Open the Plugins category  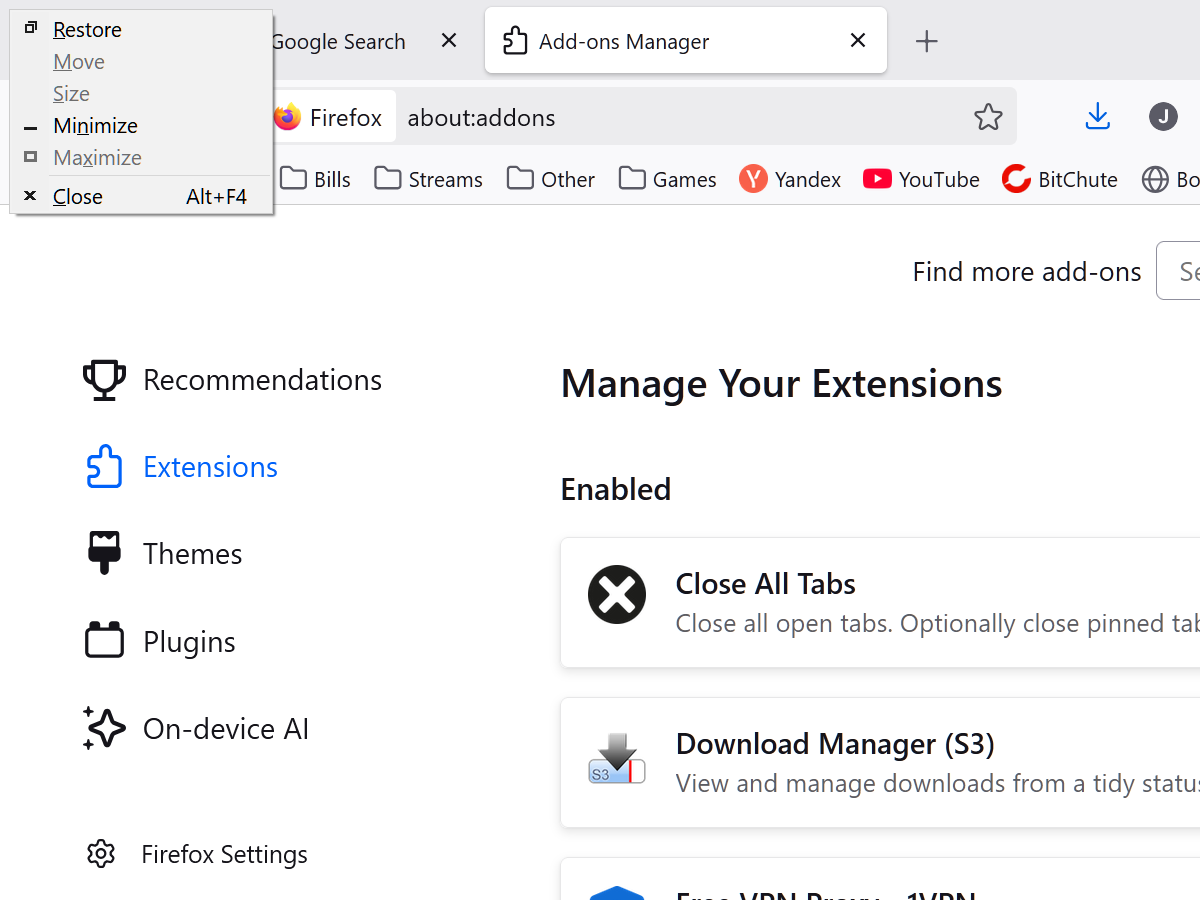189,642
